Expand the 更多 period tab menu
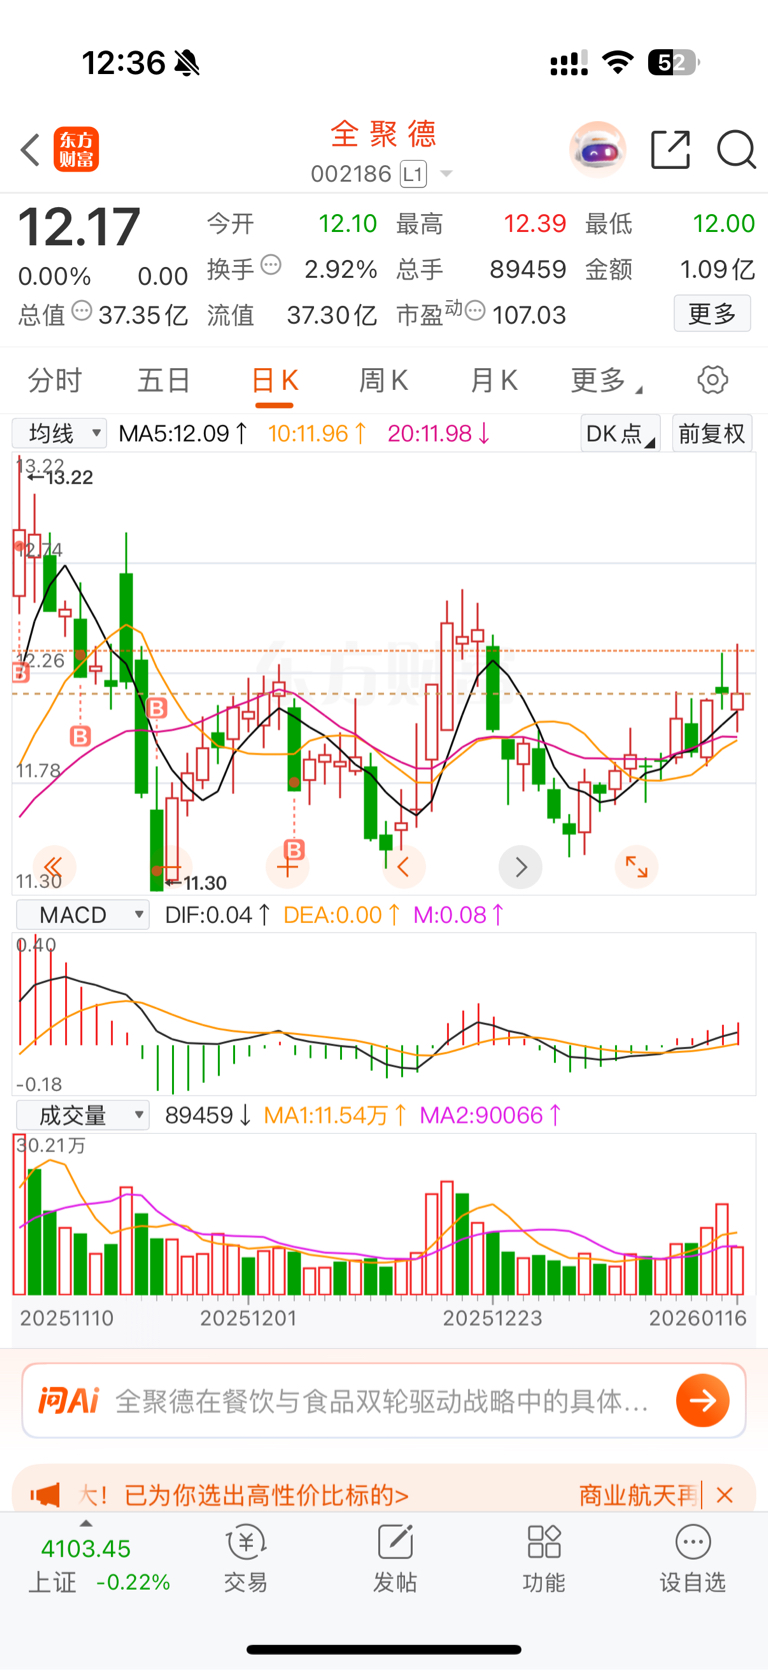The height and width of the screenshot is (1670, 768). click(606, 380)
